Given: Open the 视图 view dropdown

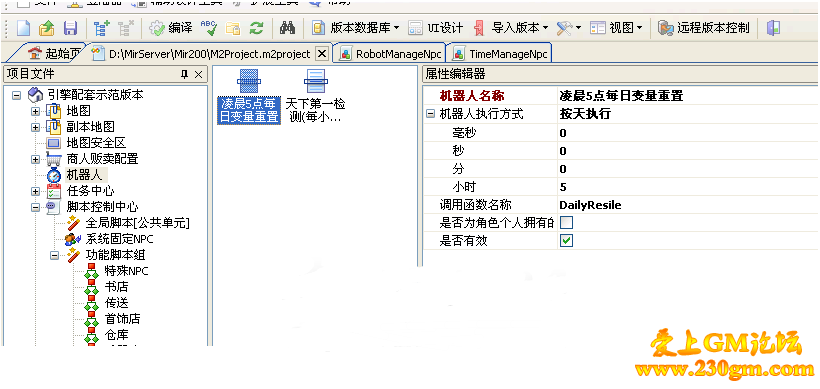Looking at the screenshot, I should (616, 28).
